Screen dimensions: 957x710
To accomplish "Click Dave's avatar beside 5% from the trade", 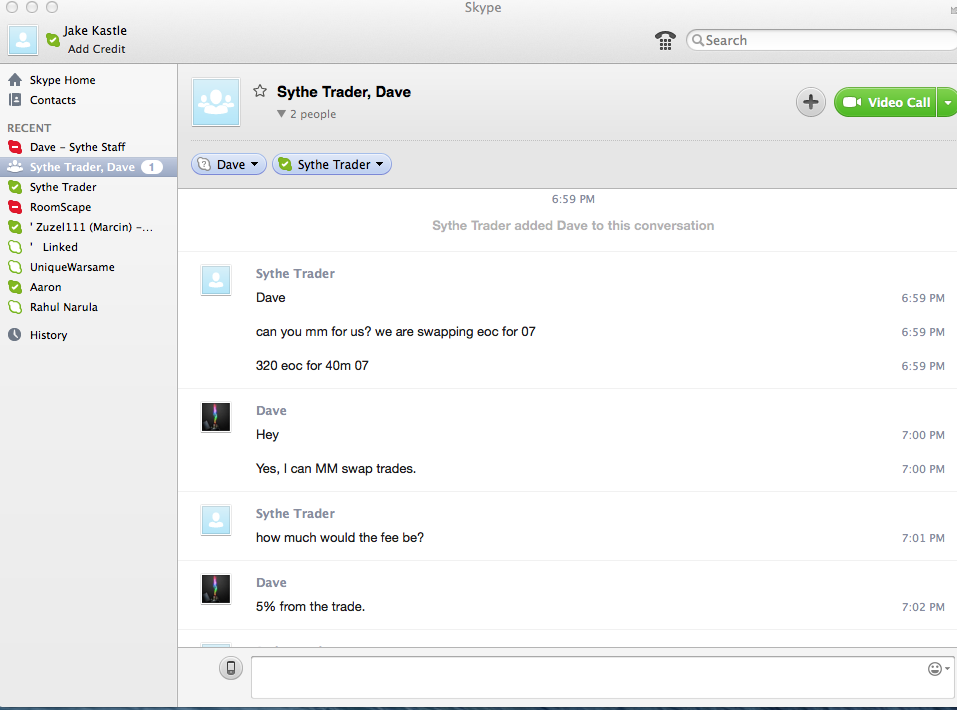I will pyautogui.click(x=216, y=589).
